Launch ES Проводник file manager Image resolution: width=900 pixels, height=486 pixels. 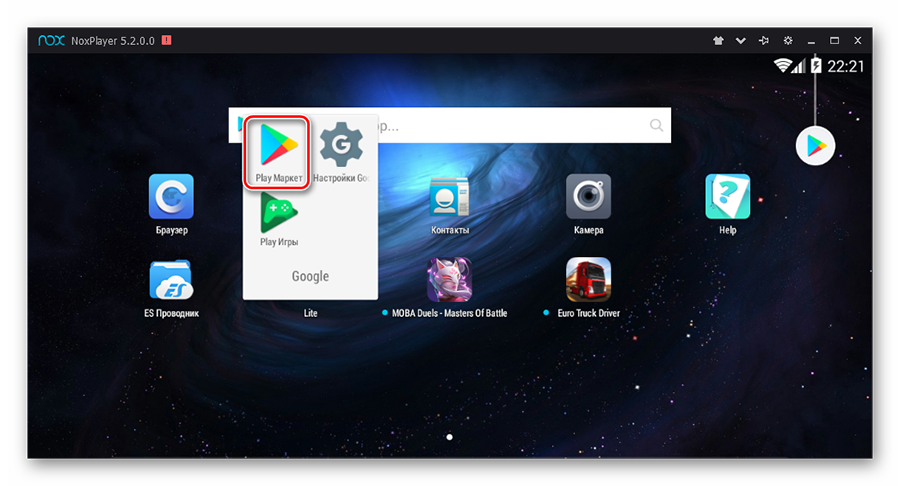pos(171,280)
